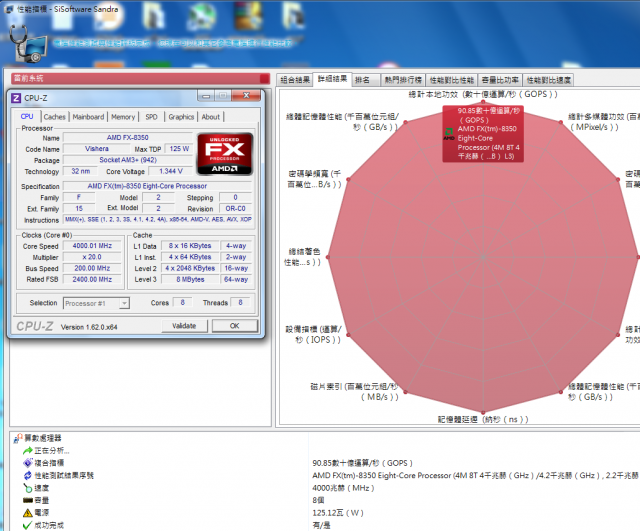Image resolution: width=640 pixels, height=531 pixels.
Task: Click the memory chip icon beside 容量
Action: 27,500
